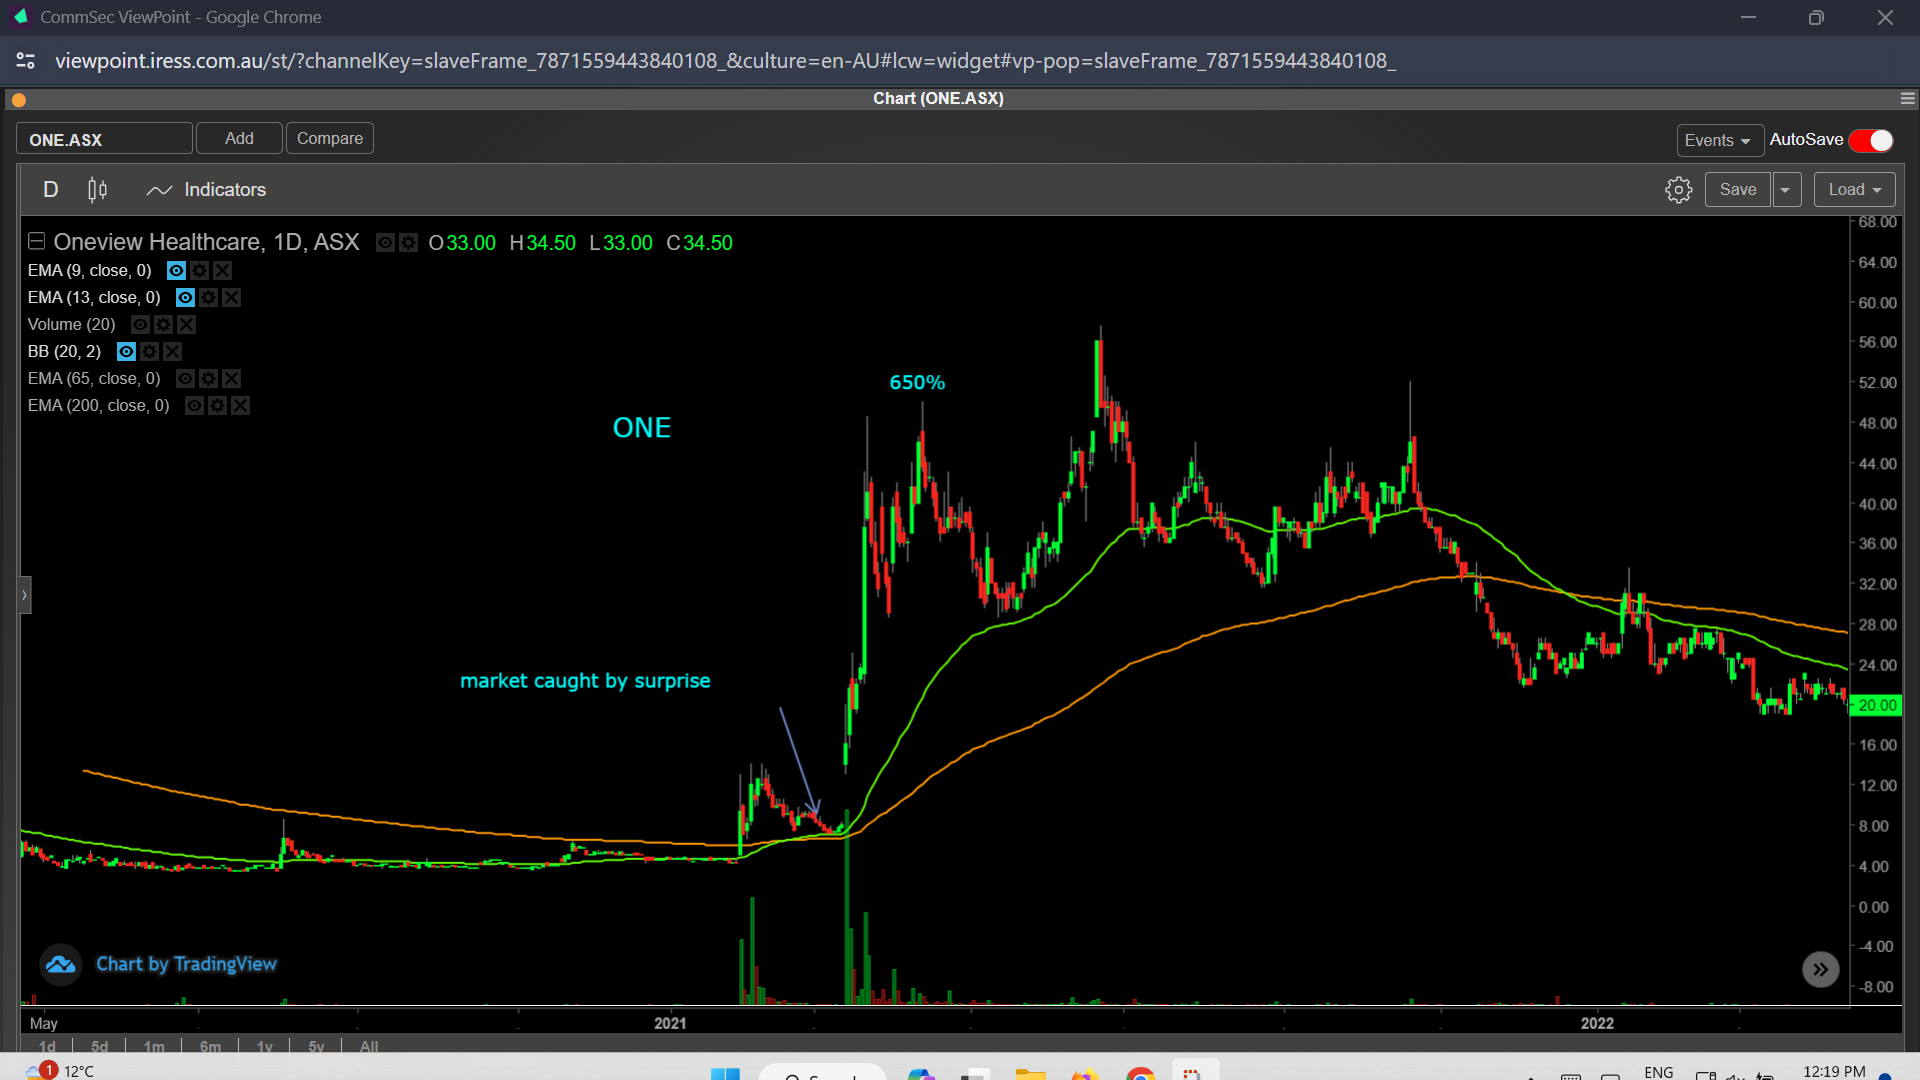Expand the Save dropdown arrow
1920x1080 pixels.
[x=1785, y=190]
